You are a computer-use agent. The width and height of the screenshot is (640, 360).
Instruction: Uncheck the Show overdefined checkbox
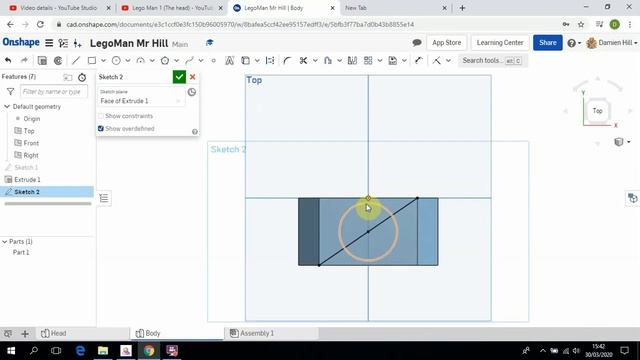click(101, 129)
